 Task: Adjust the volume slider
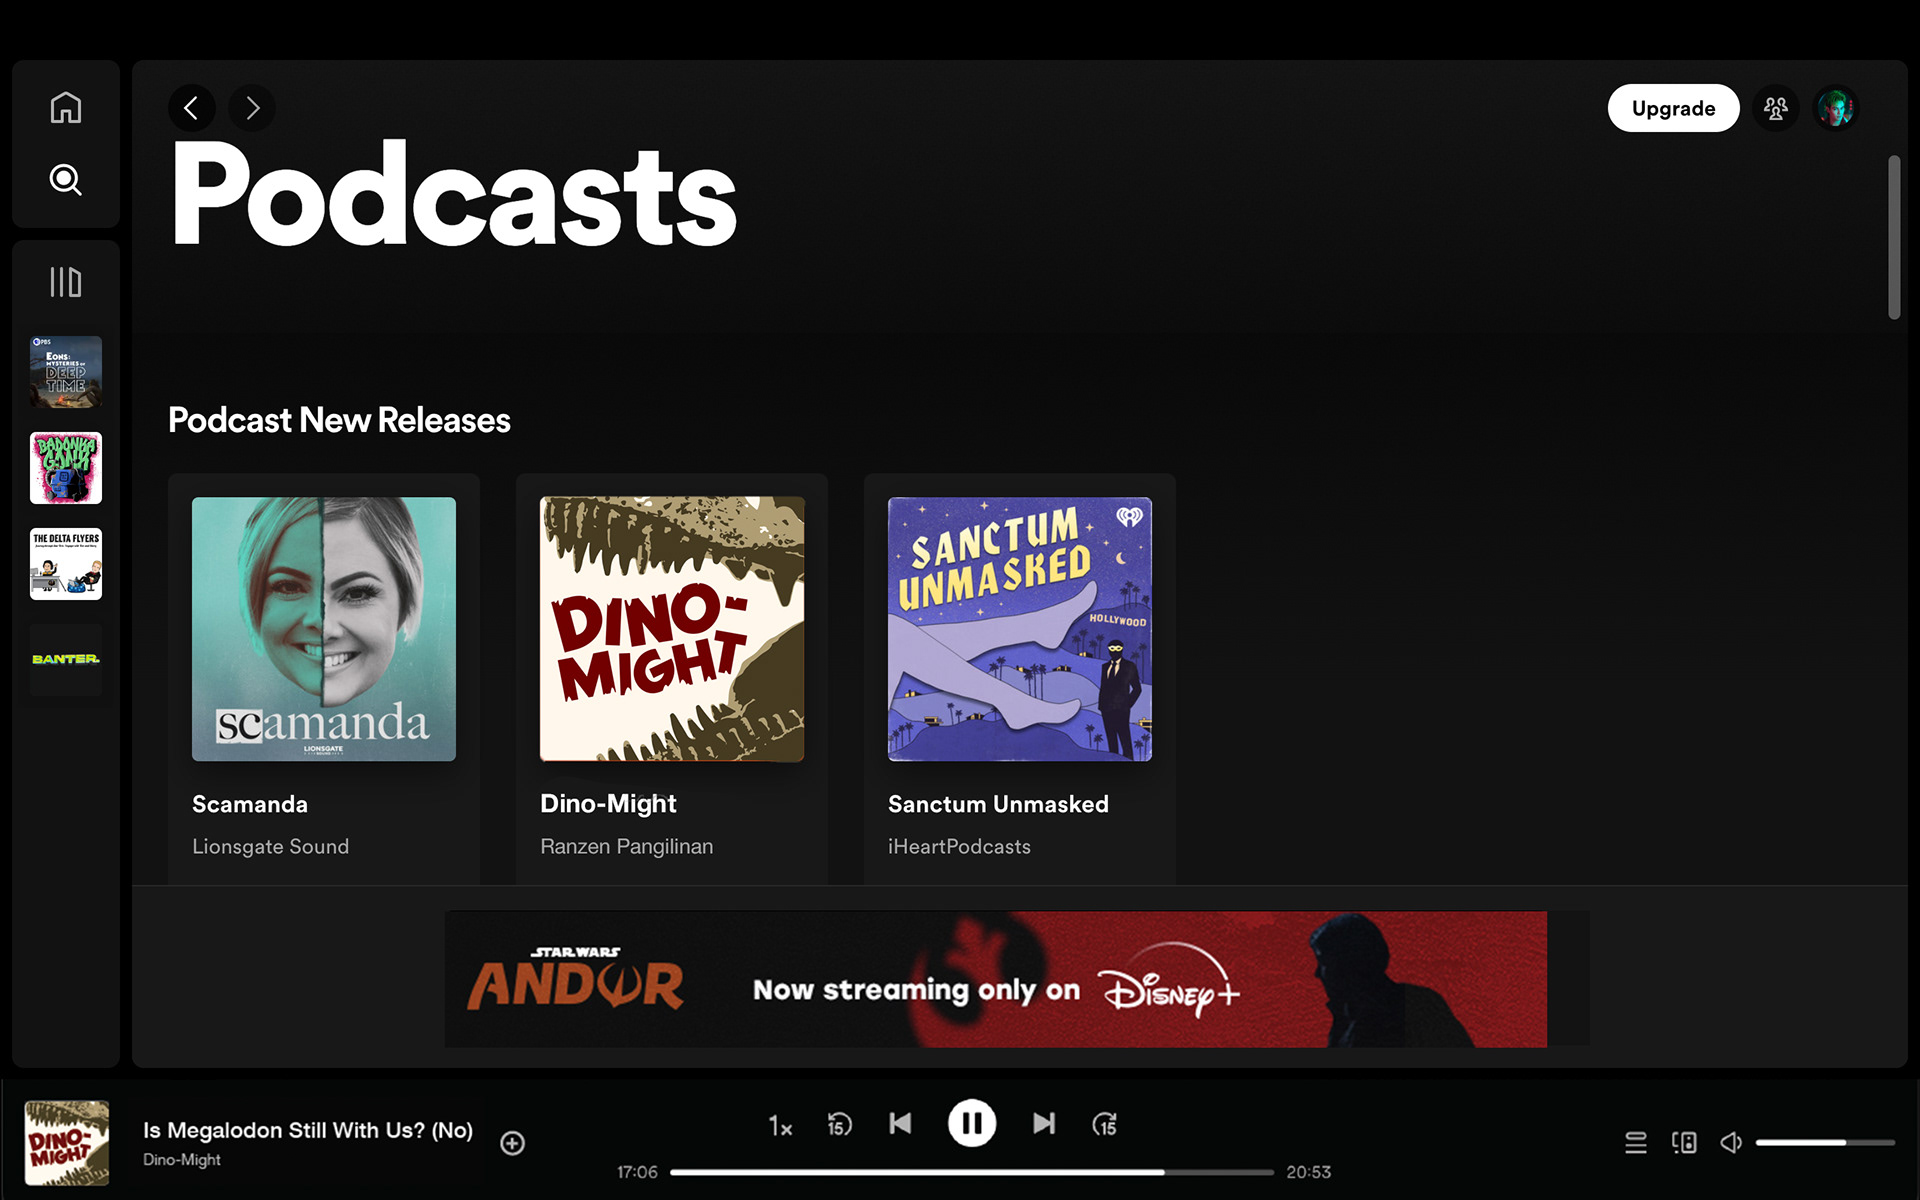[x=1825, y=1143]
